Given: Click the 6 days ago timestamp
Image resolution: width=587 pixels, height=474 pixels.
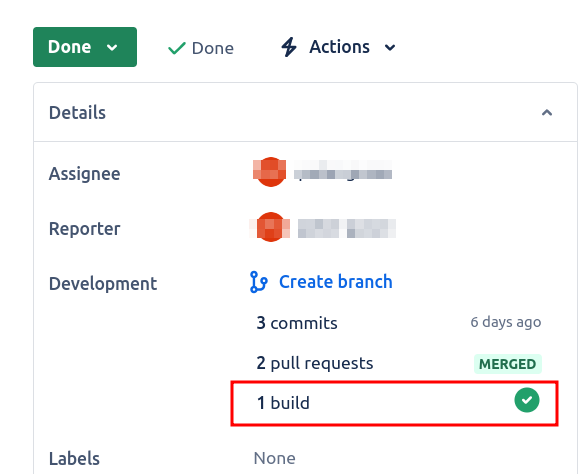Looking at the screenshot, I should (506, 322).
